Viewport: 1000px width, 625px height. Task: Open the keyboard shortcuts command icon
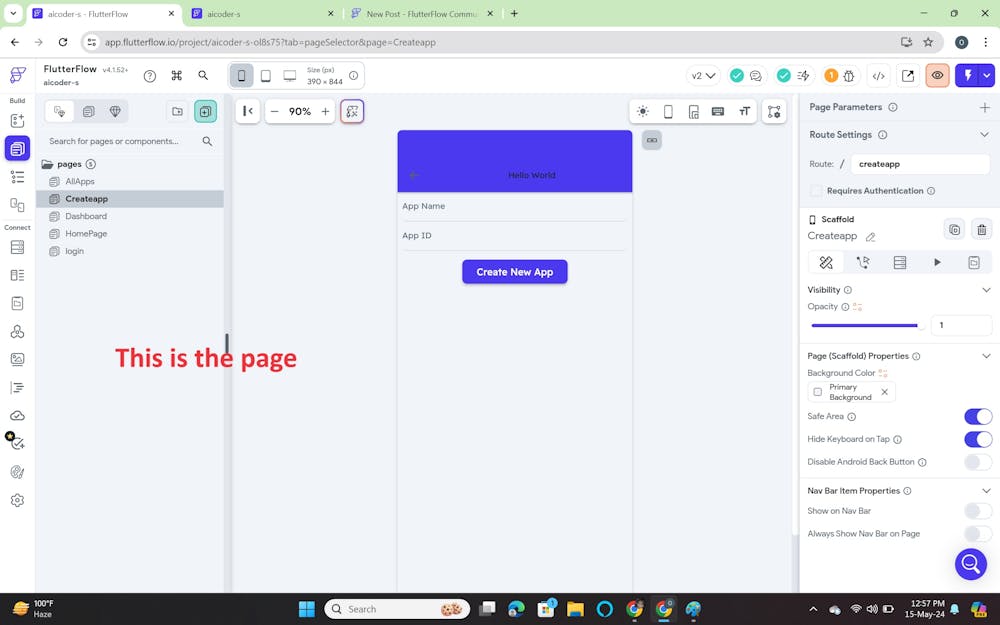(177, 75)
